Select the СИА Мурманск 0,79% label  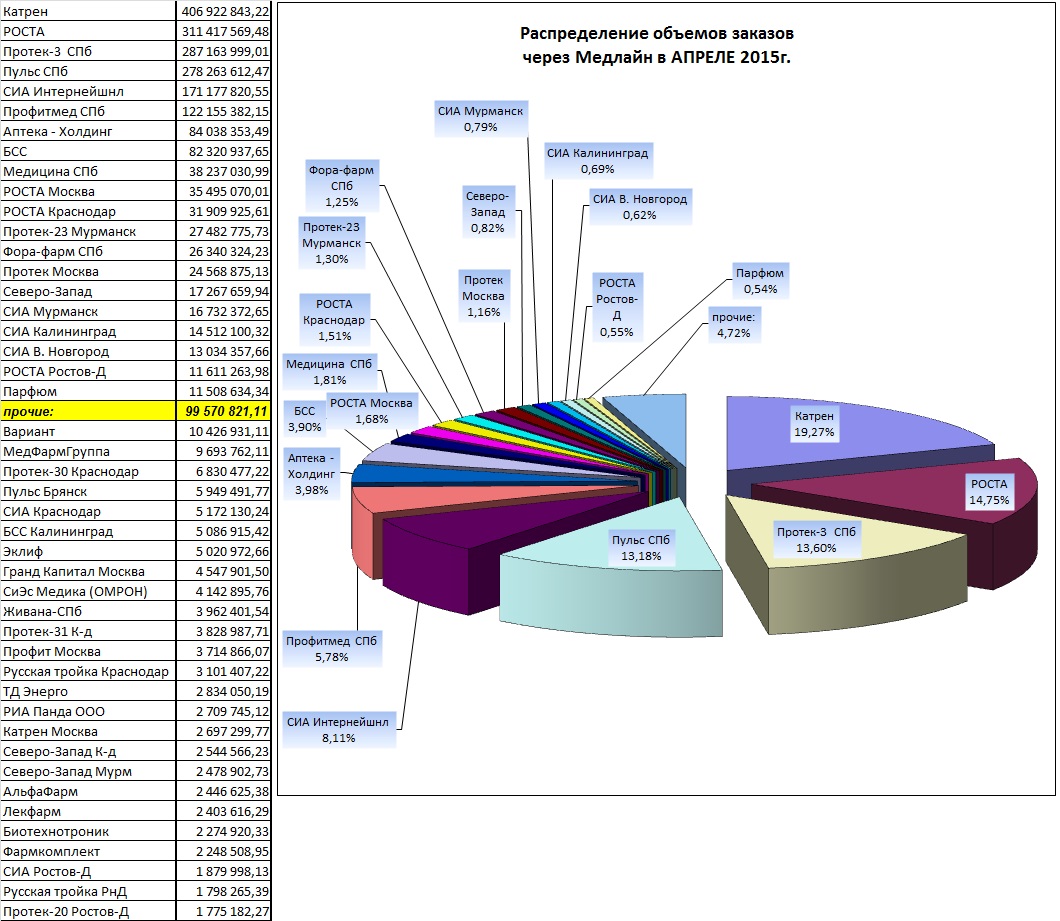click(x=480, y=118)
